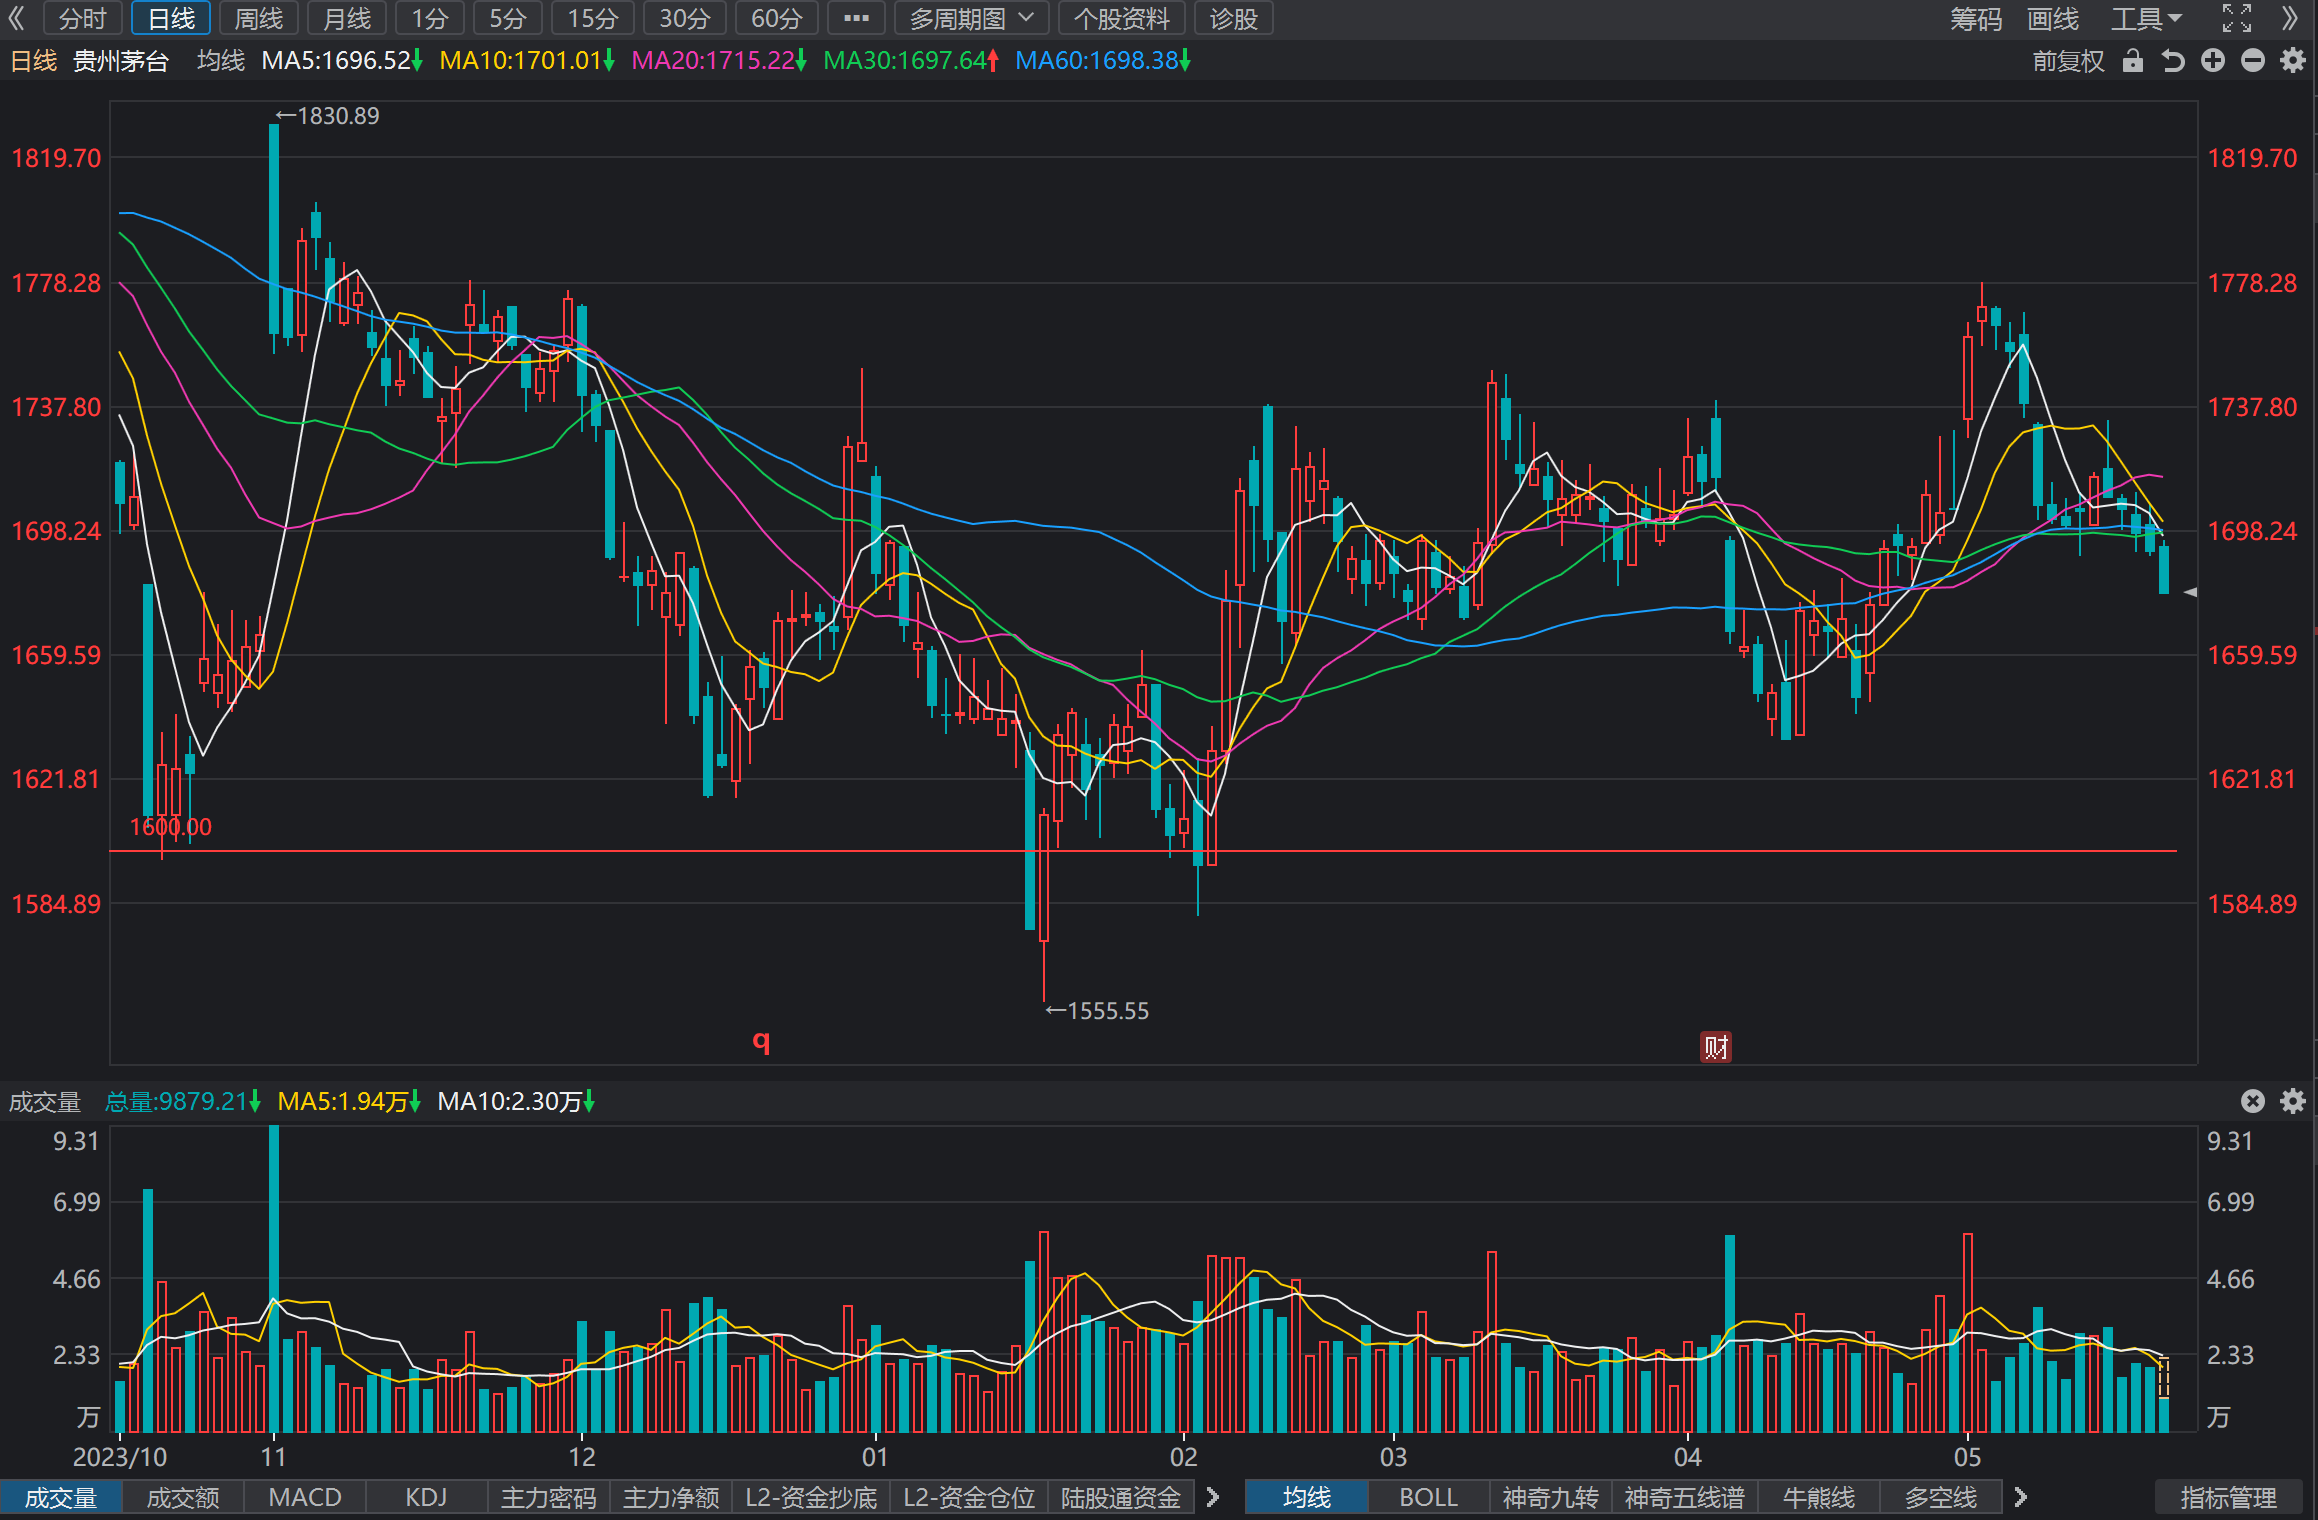Viewport: 2318px width, 1520px height.
Task: Click the 贵州茅台 stock name
Action: pyautogui.click(x=121, y=61)
